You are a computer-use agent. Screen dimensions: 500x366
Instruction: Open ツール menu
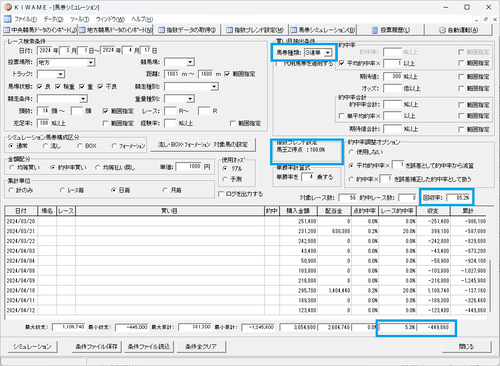click(x=79, y=19)
